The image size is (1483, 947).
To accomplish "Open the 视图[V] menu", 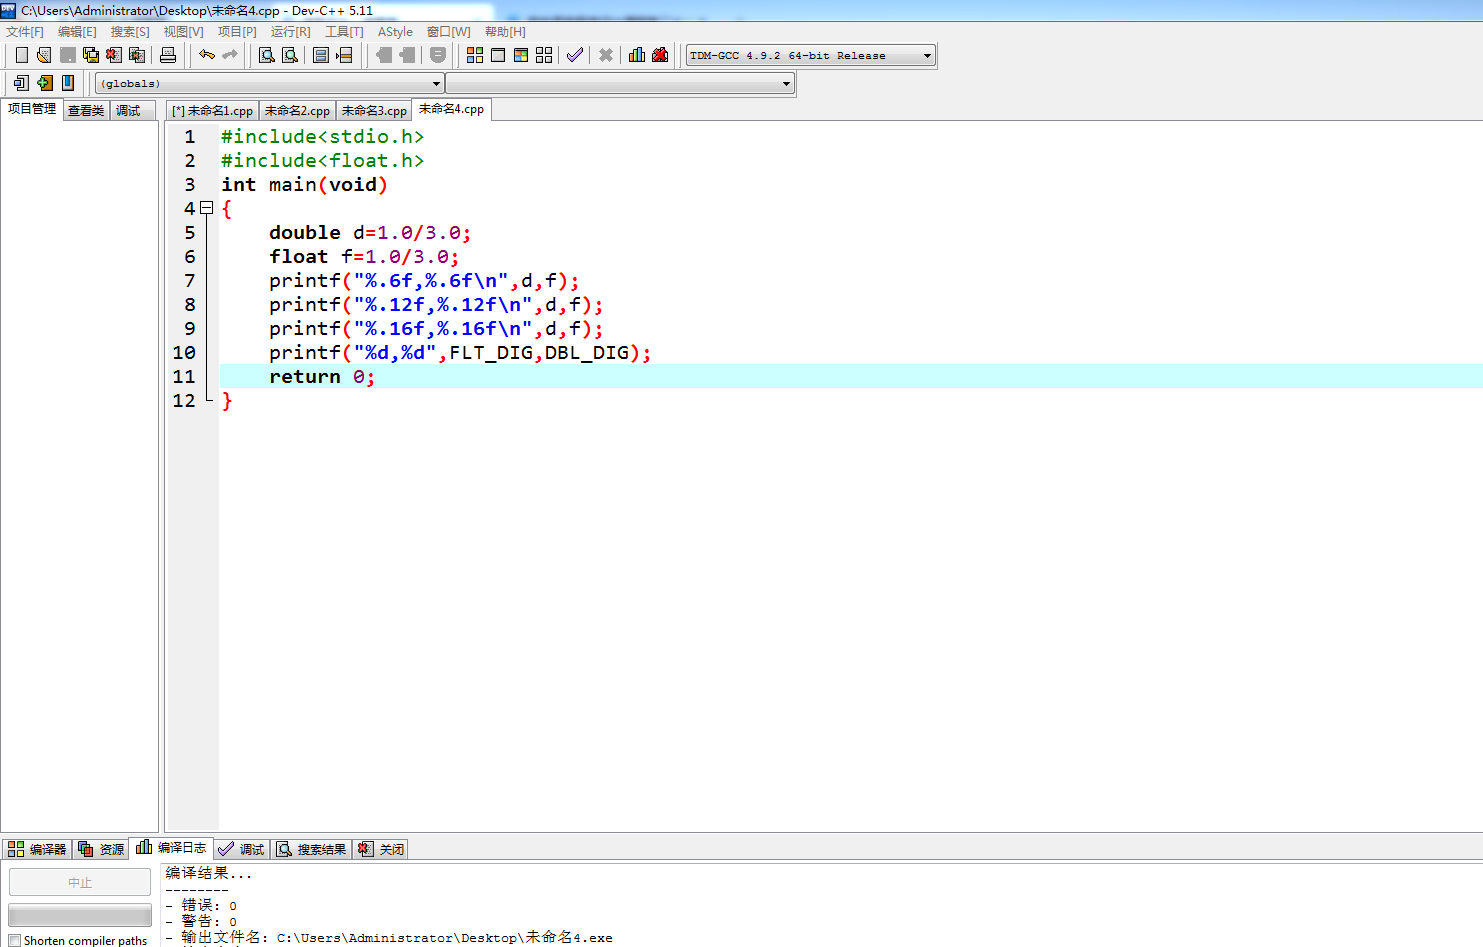I will coord(183,32).
